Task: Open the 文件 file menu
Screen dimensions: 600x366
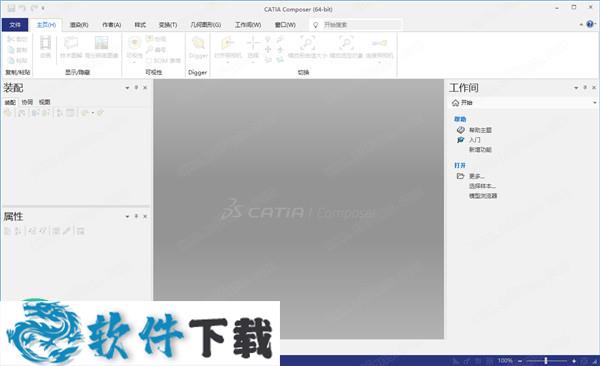Action: [x=15, y=25]
